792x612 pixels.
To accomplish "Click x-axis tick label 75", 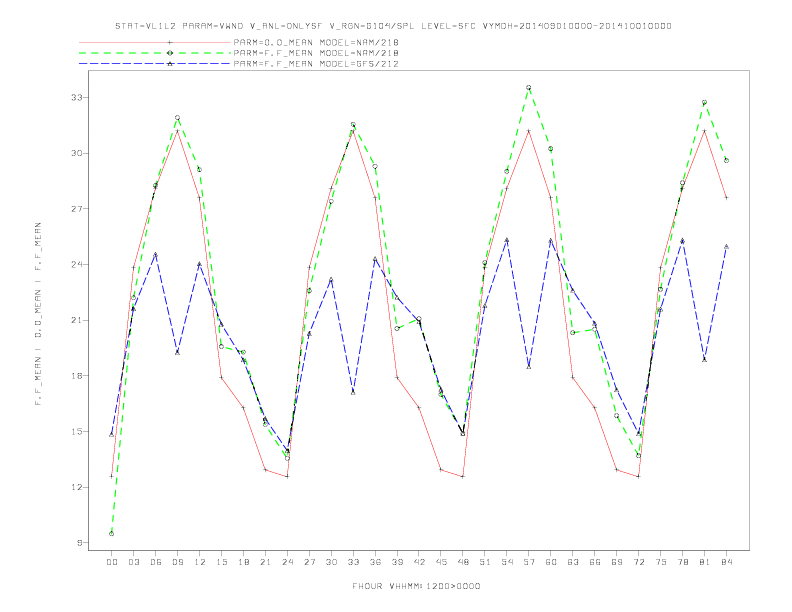I will click(x=661, y=562).
